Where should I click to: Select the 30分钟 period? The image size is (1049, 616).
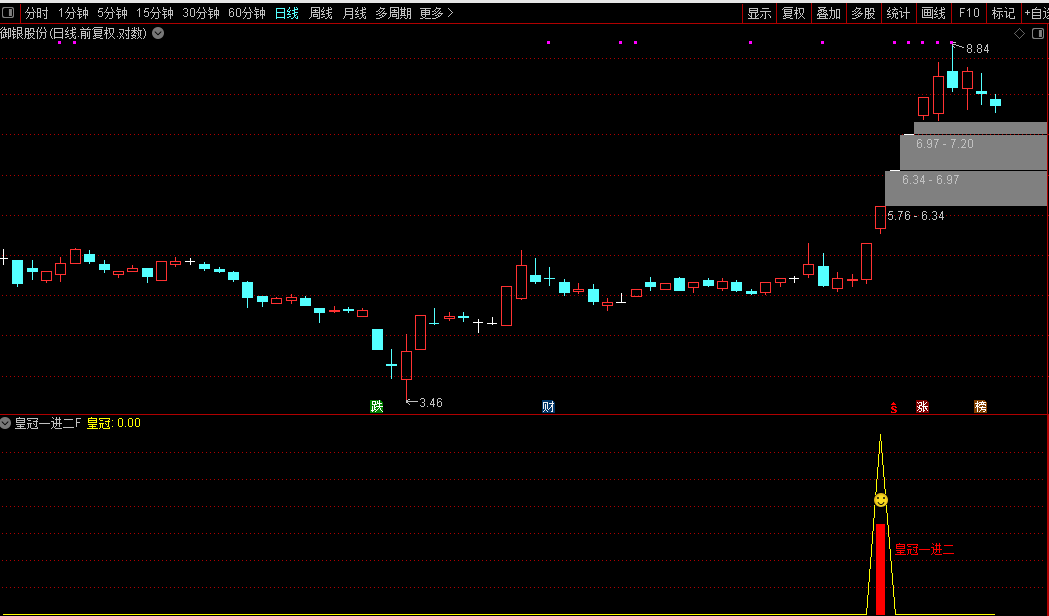click(x=201, y=13)
